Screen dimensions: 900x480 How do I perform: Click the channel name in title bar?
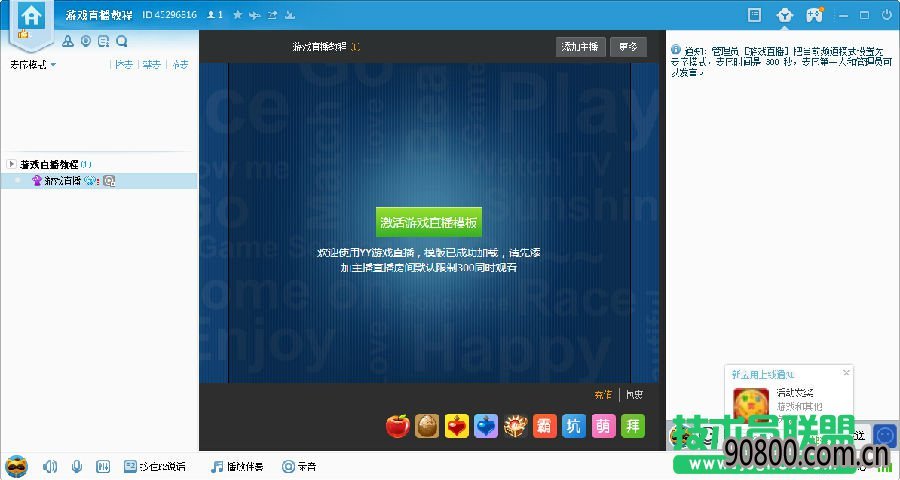pos(99,15)
